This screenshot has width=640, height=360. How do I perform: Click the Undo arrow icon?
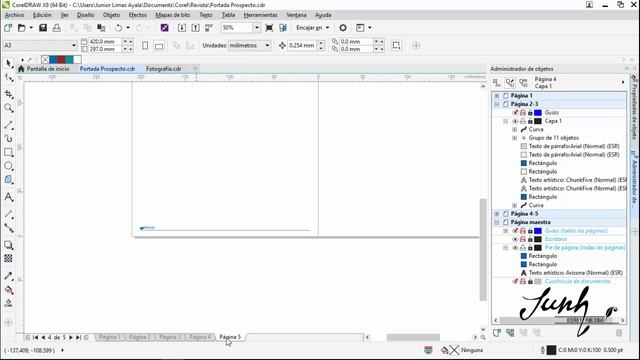point(118,28)
